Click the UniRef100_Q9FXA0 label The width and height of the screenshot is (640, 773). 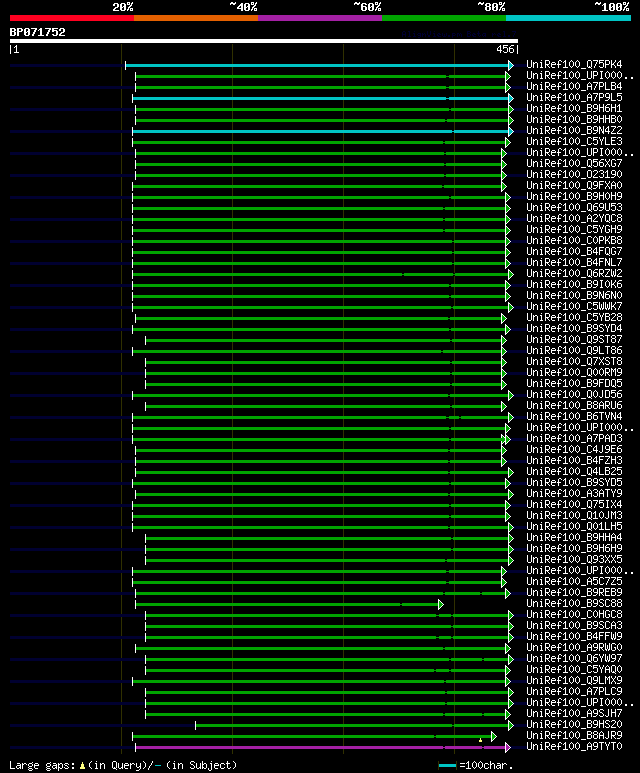point(574,186)
